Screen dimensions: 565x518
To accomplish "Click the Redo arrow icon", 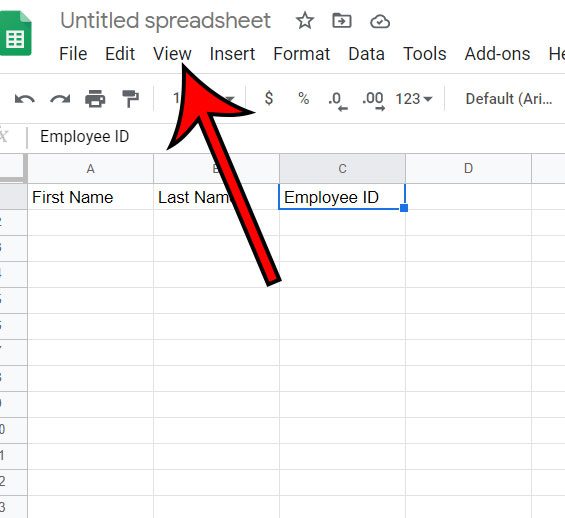I will pyautogui.click(x=60, y=99).
